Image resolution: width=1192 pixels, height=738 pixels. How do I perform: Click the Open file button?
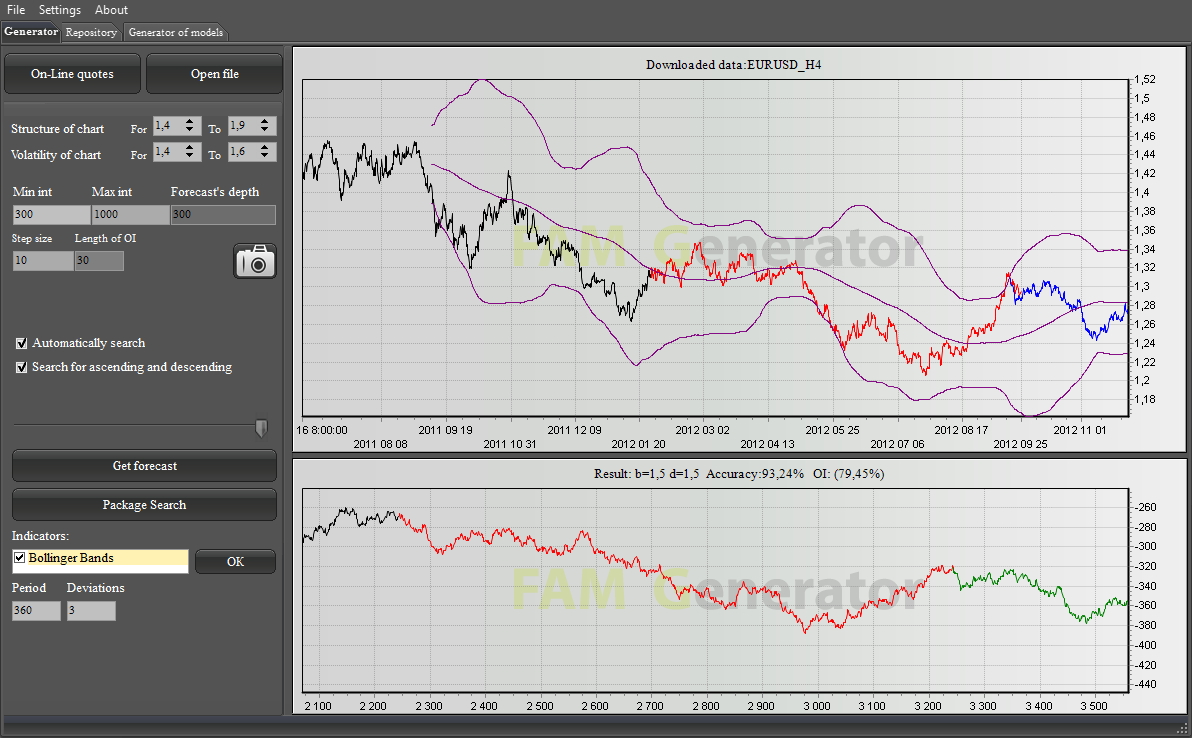pyautogui.click(x=214, y=74)
